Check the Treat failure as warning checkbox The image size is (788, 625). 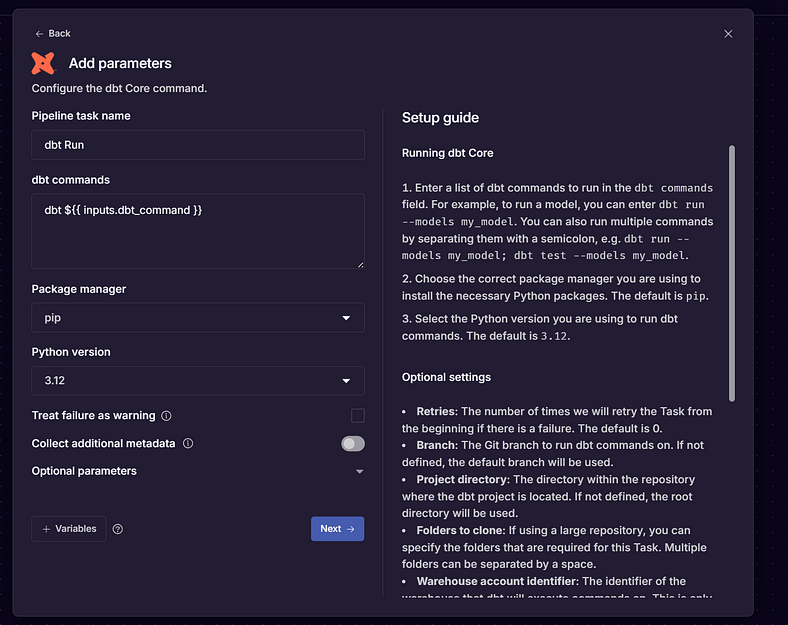[x=358, y=415]
